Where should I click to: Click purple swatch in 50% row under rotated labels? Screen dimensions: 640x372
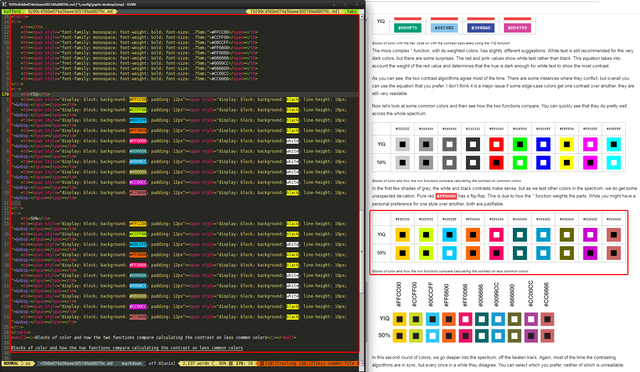[x=531, y=336]
